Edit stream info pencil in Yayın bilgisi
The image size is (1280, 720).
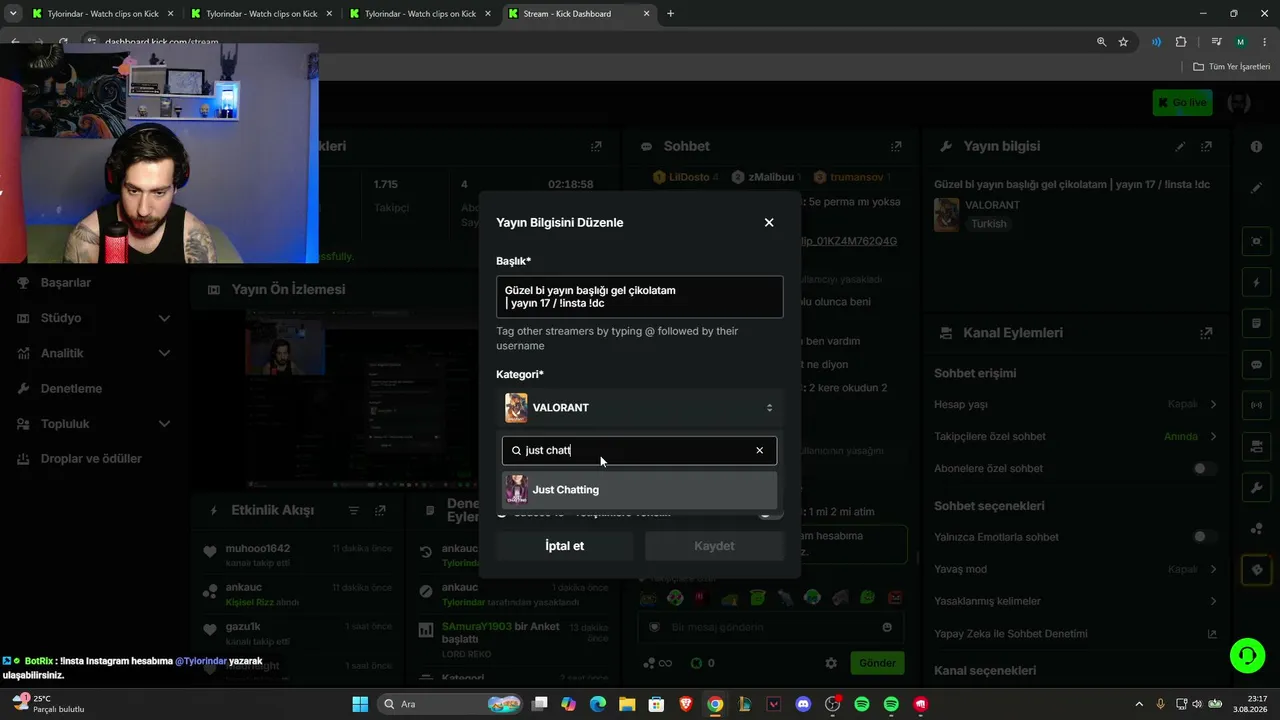coord(1180,146)
